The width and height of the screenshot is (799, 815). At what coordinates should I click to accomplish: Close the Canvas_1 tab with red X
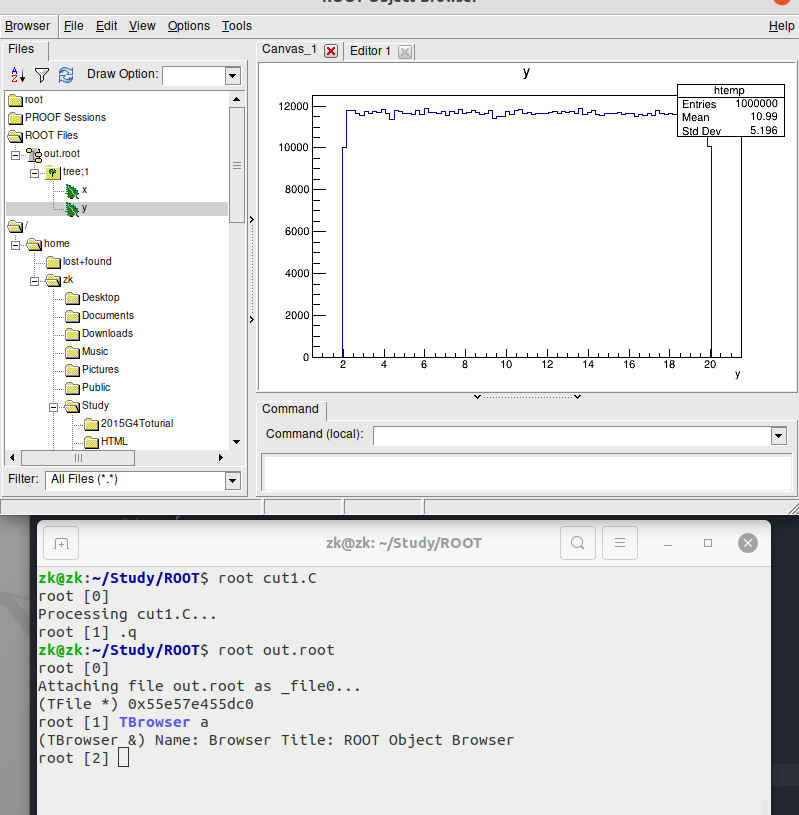point(331,51)
